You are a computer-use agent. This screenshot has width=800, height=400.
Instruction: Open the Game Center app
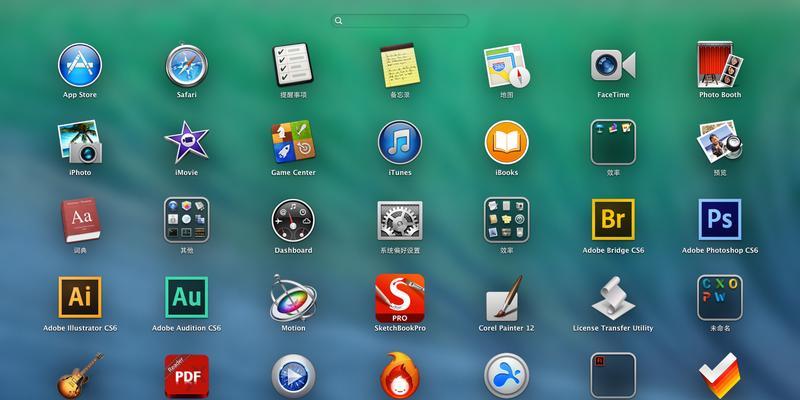click(293, 142)
